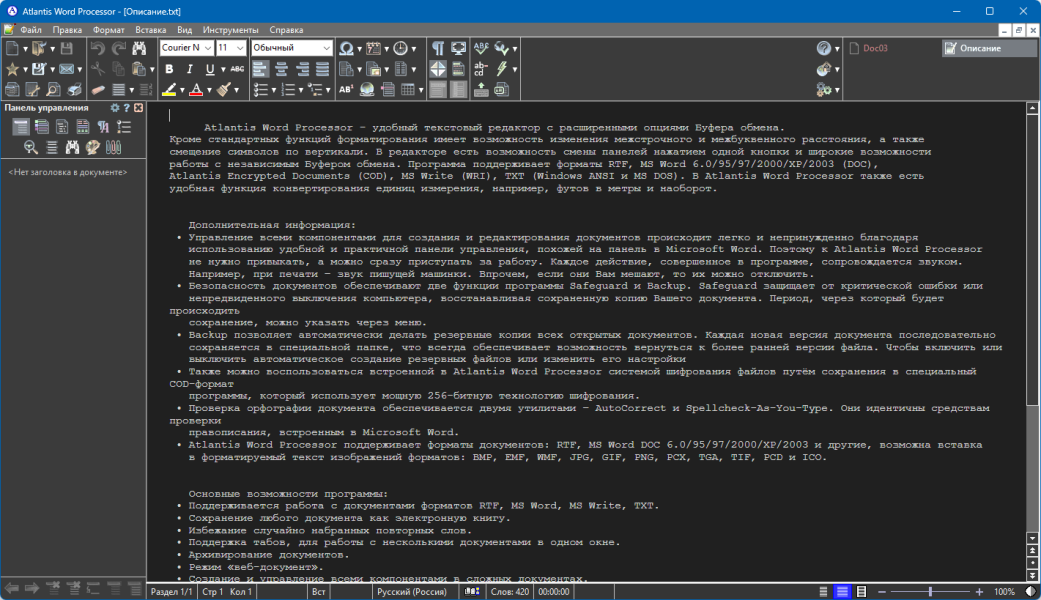Click the Control Panel help question mark
Viewport: 1041px width, 600px height.
[x=126, y=108]
